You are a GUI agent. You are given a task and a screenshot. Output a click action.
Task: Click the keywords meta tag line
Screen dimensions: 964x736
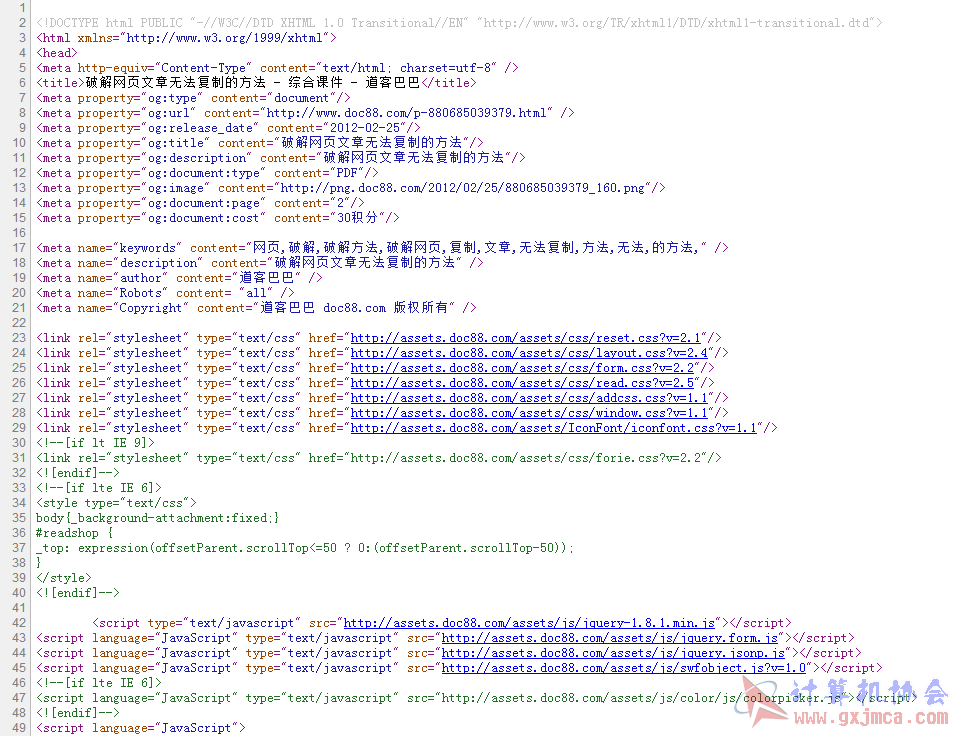pos(382,248)
